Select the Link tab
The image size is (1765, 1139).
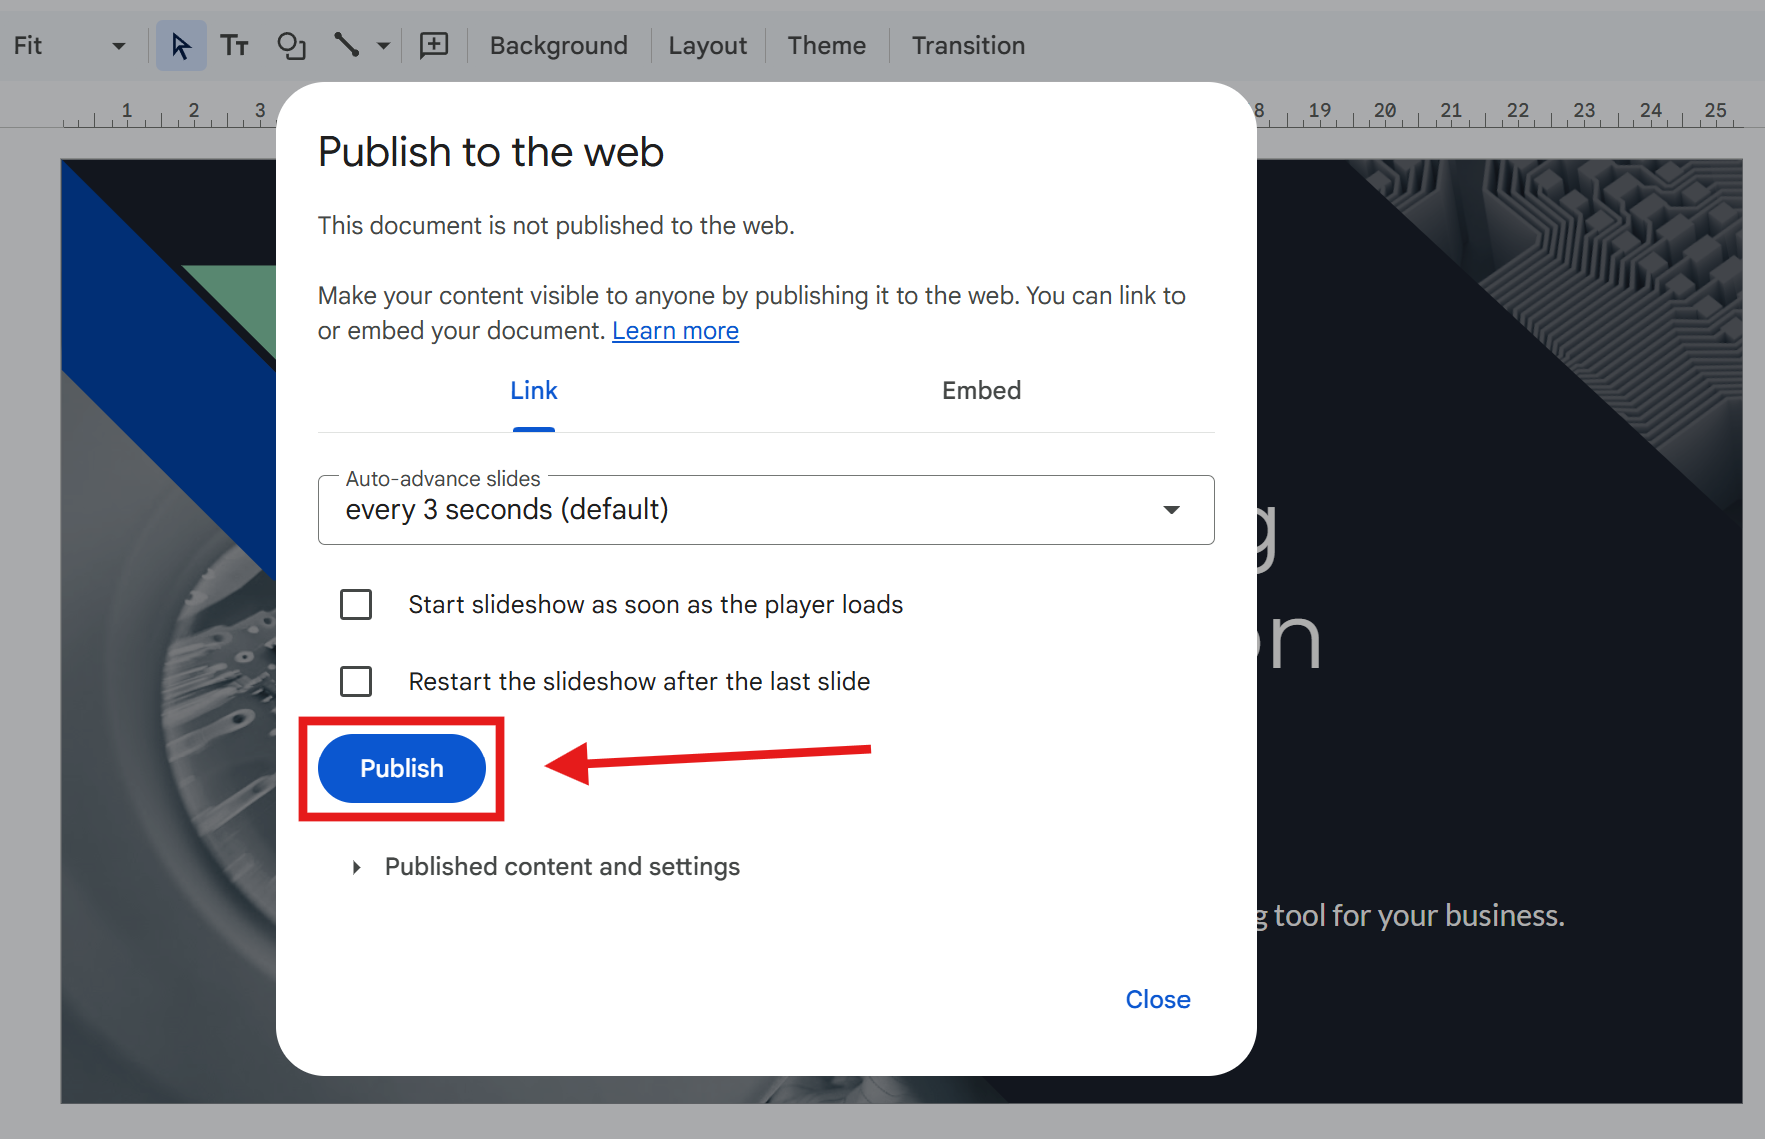pyautogui.click(x=534, y=391)
